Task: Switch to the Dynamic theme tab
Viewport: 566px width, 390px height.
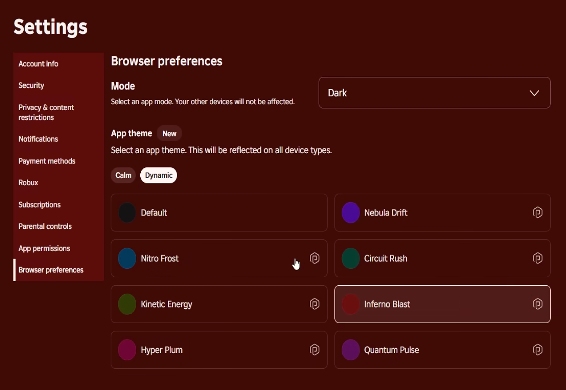Action: pyautogui.click(x=158, y=175)
